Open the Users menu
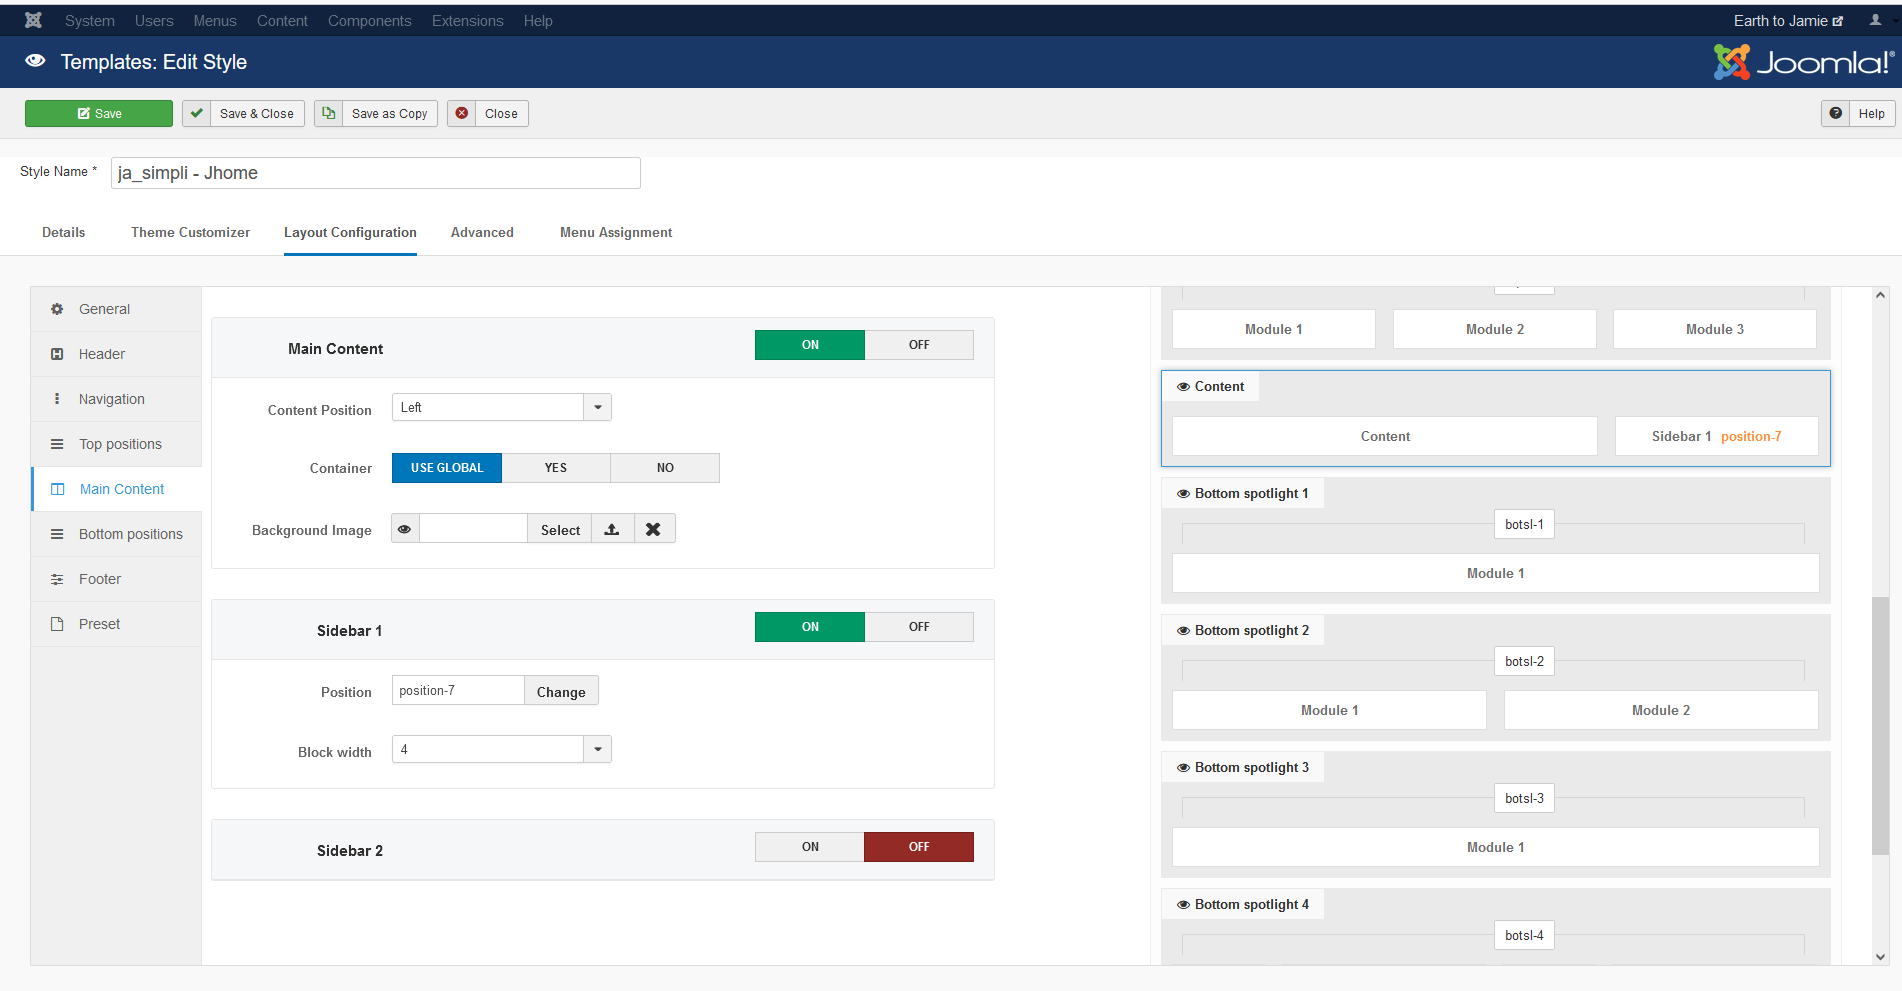1902x991 pixels. click(154, 21)
